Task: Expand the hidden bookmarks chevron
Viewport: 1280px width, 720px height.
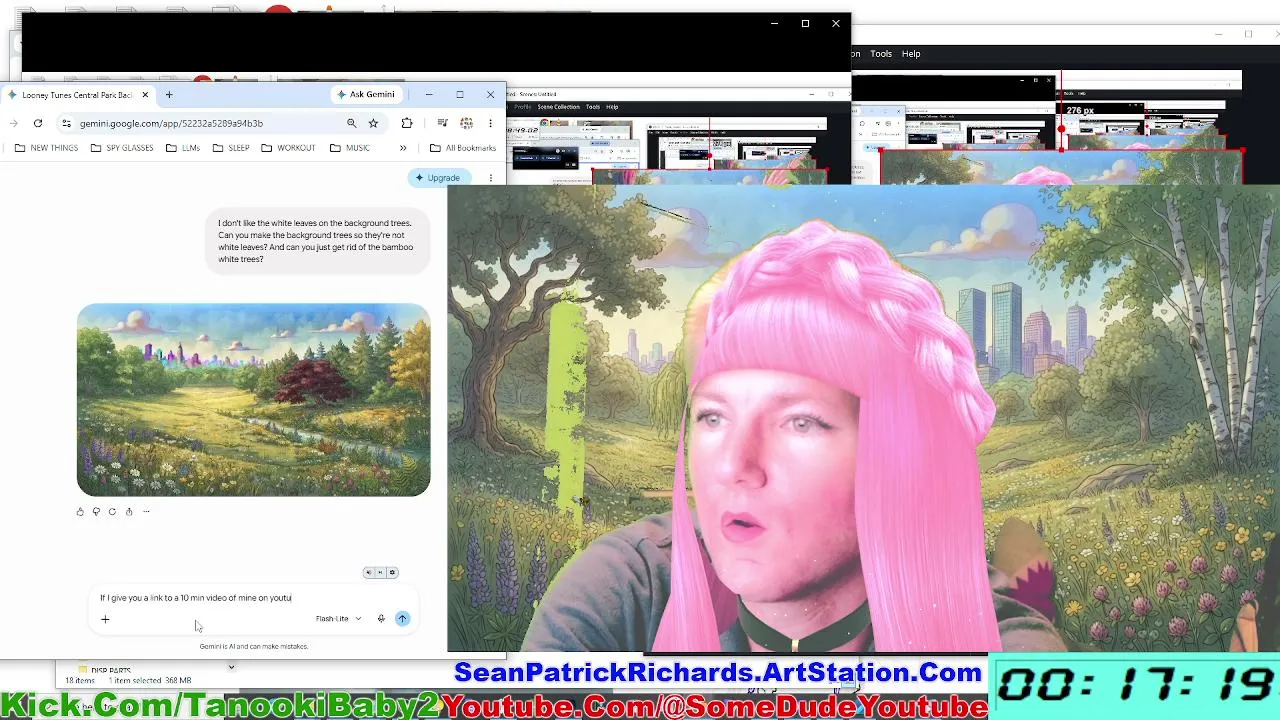Action: pos(403,148)
